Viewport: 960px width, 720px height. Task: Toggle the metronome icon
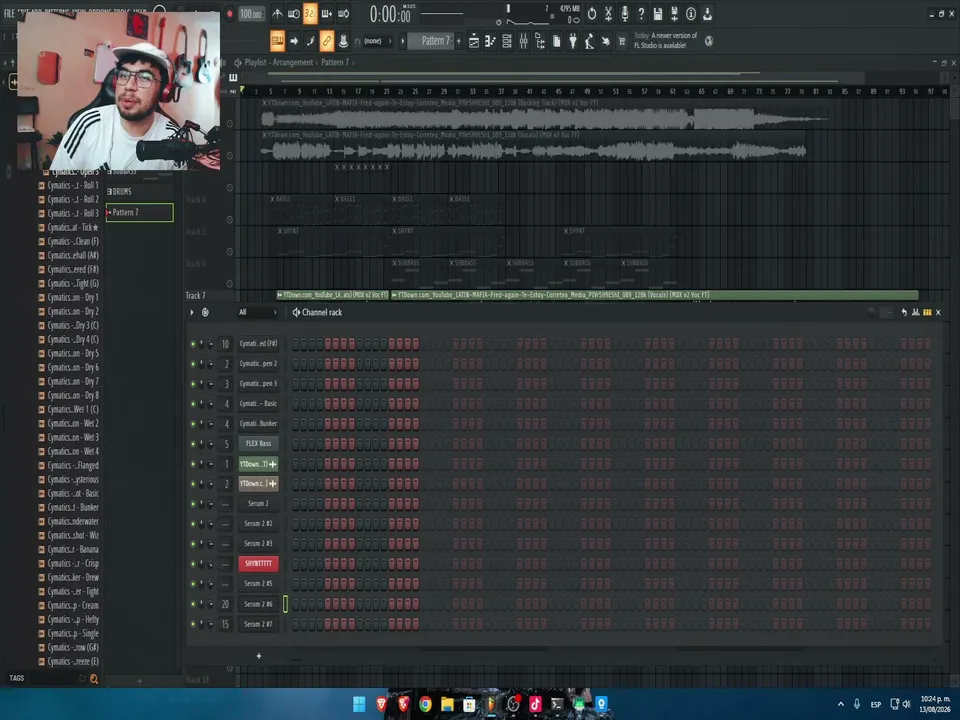click(x=277, y=13)
